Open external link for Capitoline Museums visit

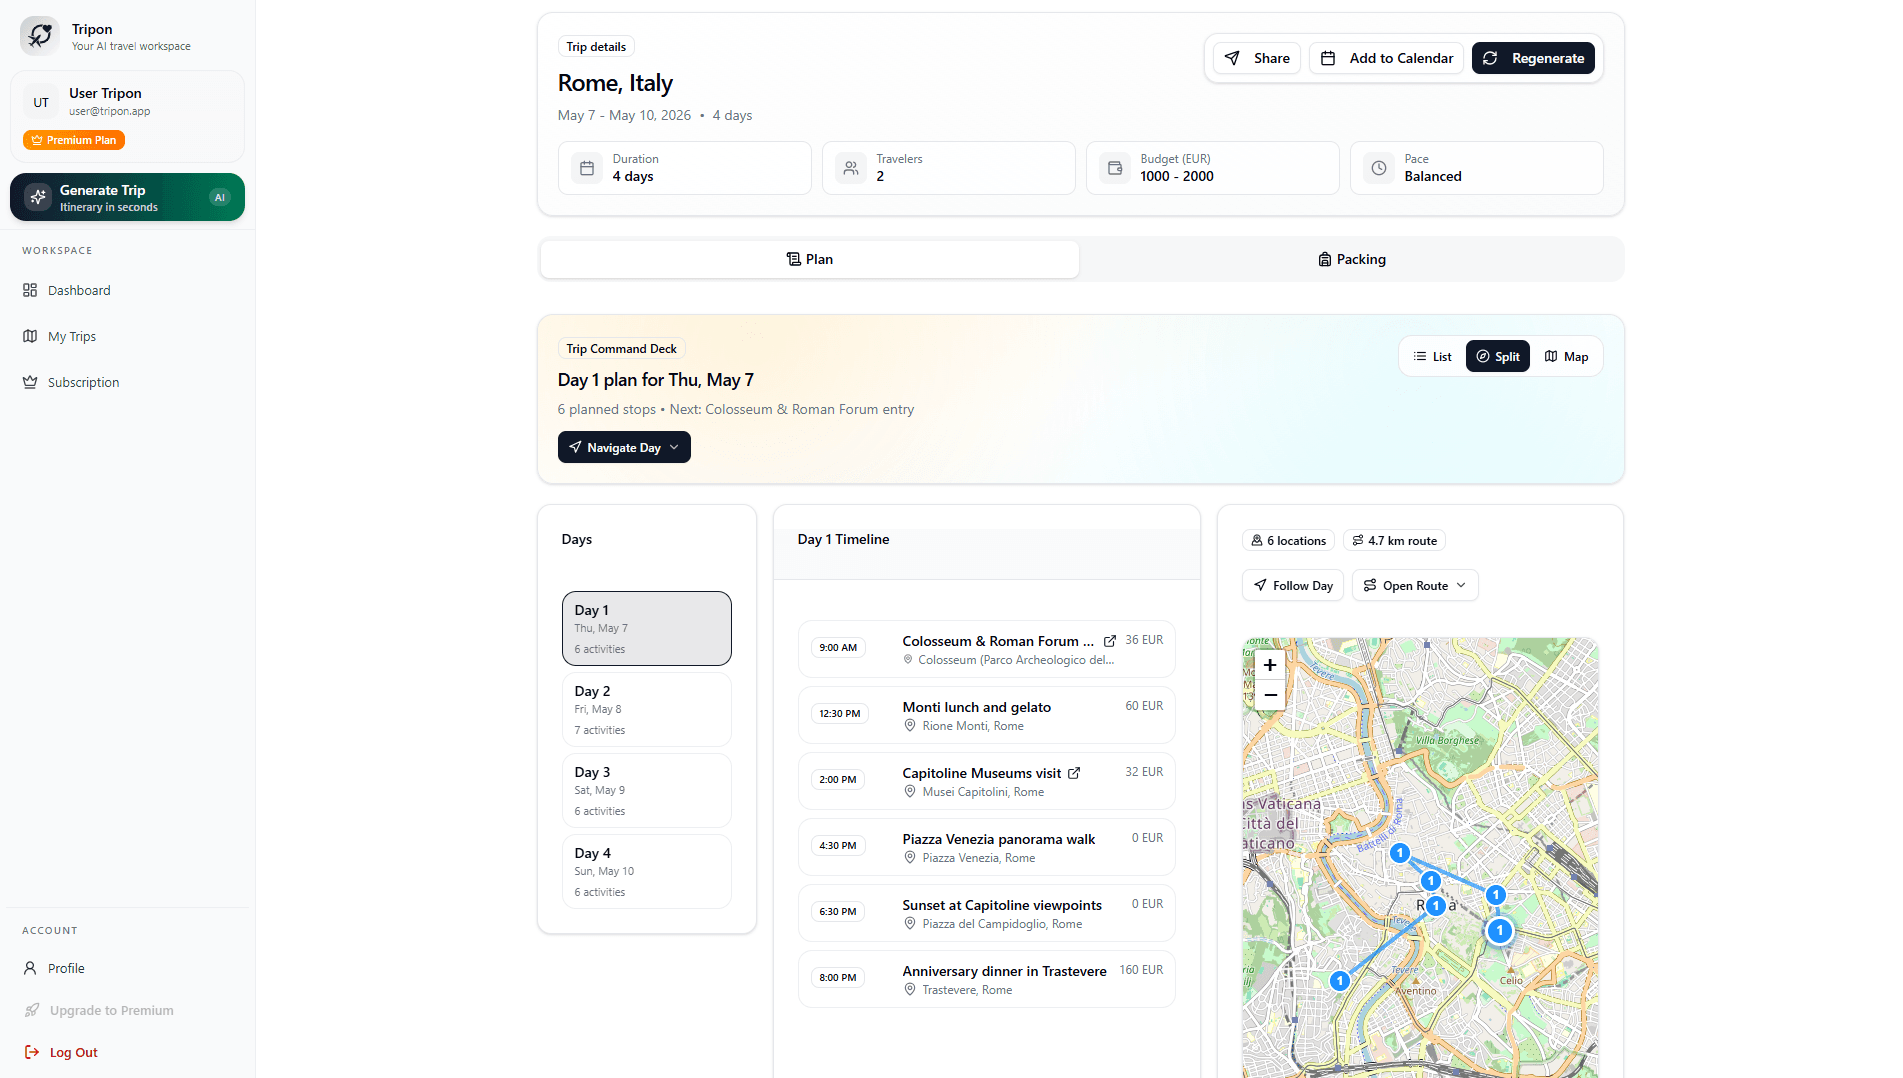1075,773
